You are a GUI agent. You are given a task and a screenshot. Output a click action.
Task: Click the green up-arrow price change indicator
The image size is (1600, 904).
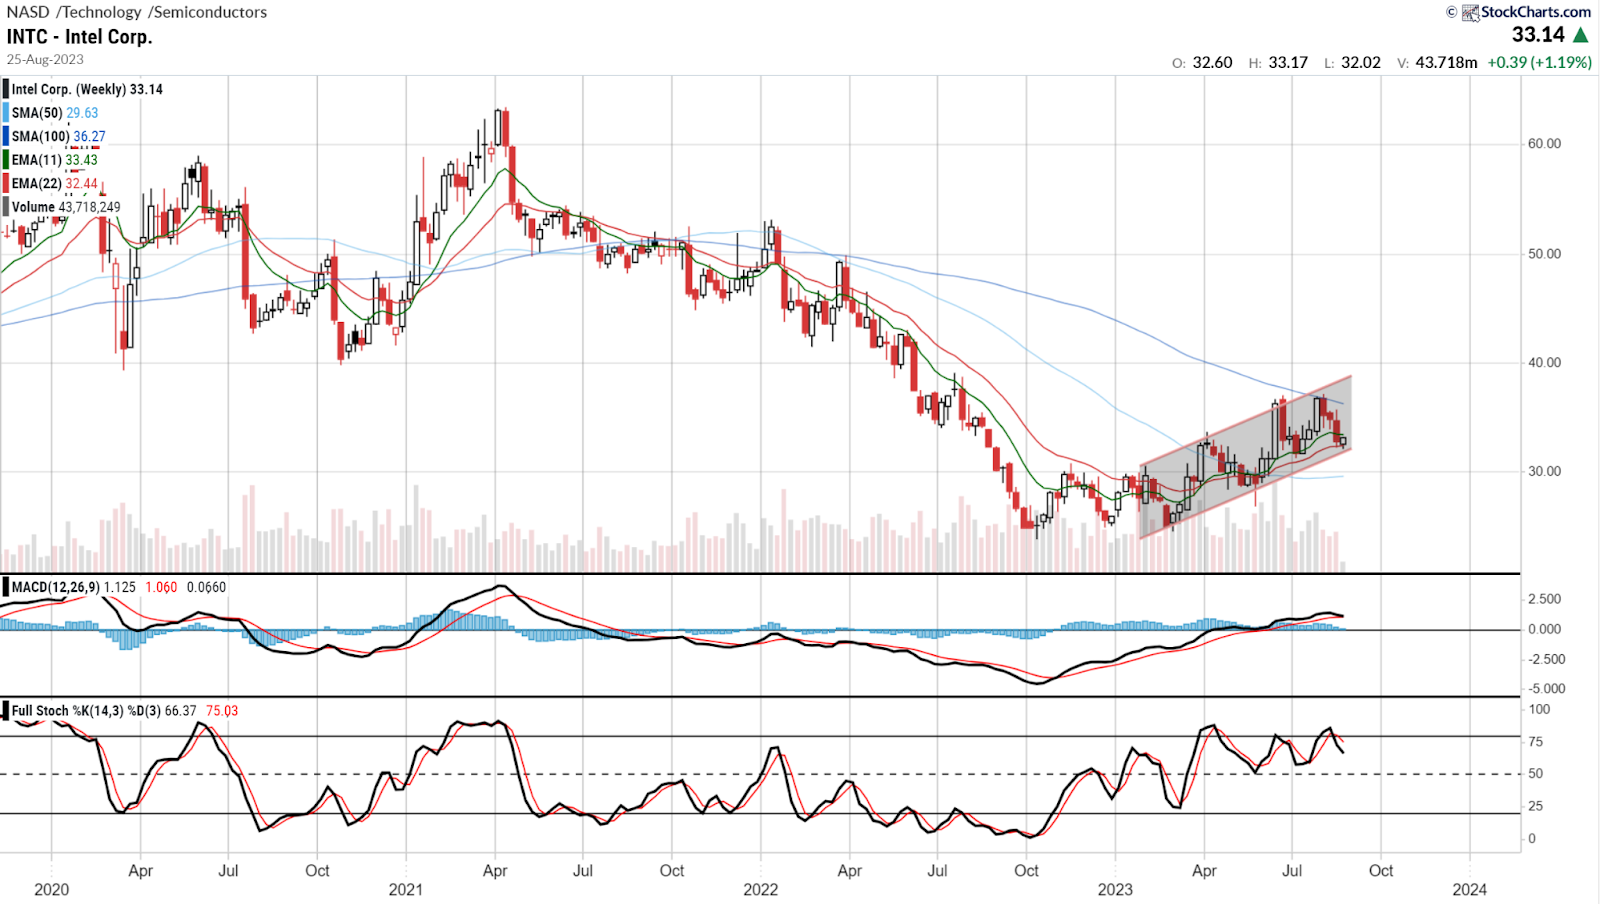click(1581, 35)
